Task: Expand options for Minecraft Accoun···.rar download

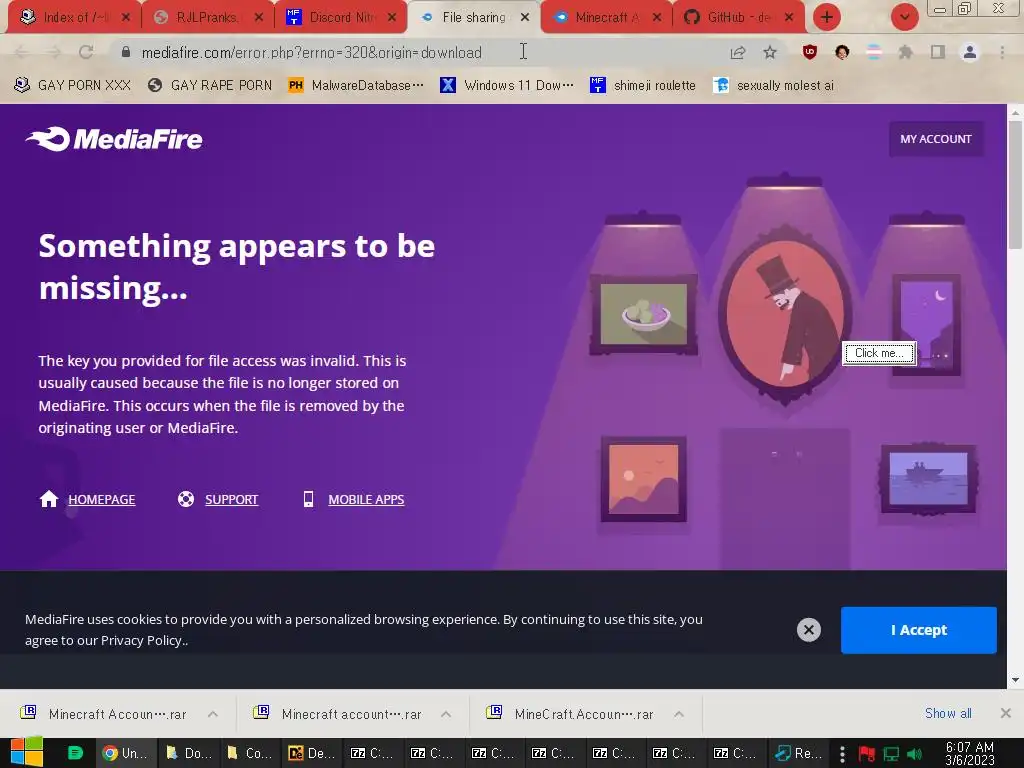Action: 213,714
